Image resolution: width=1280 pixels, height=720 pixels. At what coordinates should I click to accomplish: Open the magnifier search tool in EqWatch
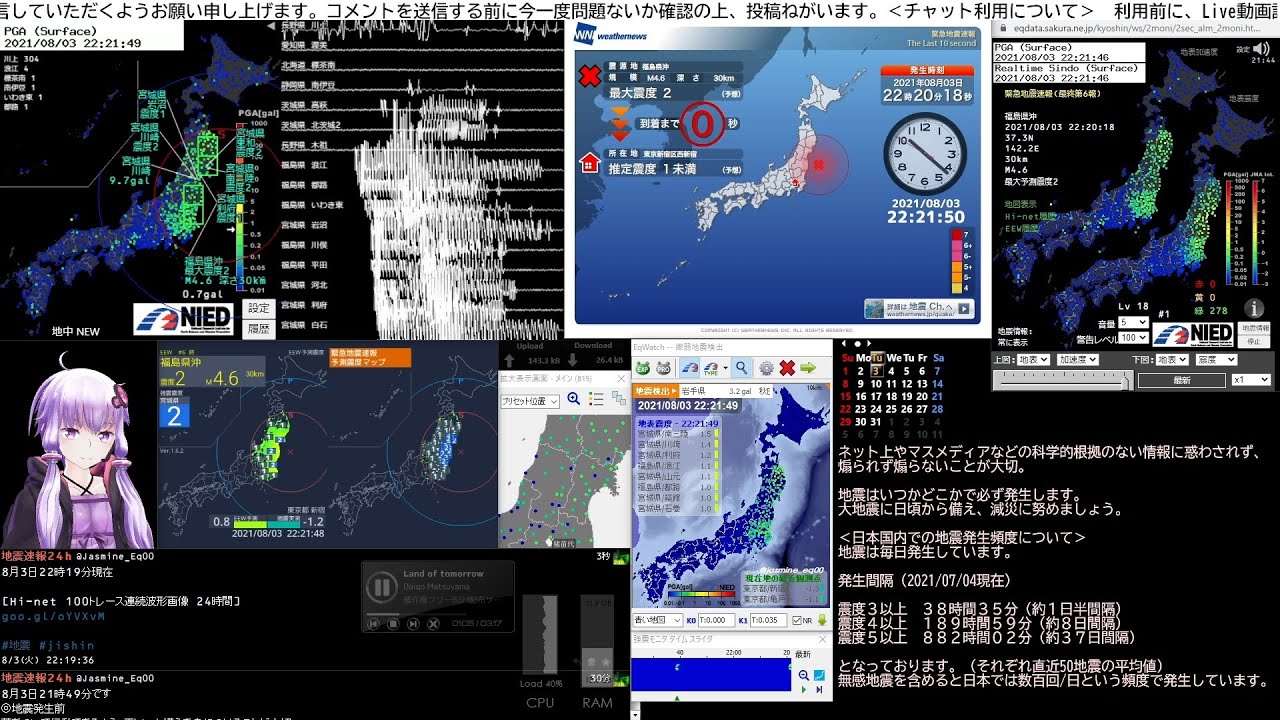click(x=741, y=368)
